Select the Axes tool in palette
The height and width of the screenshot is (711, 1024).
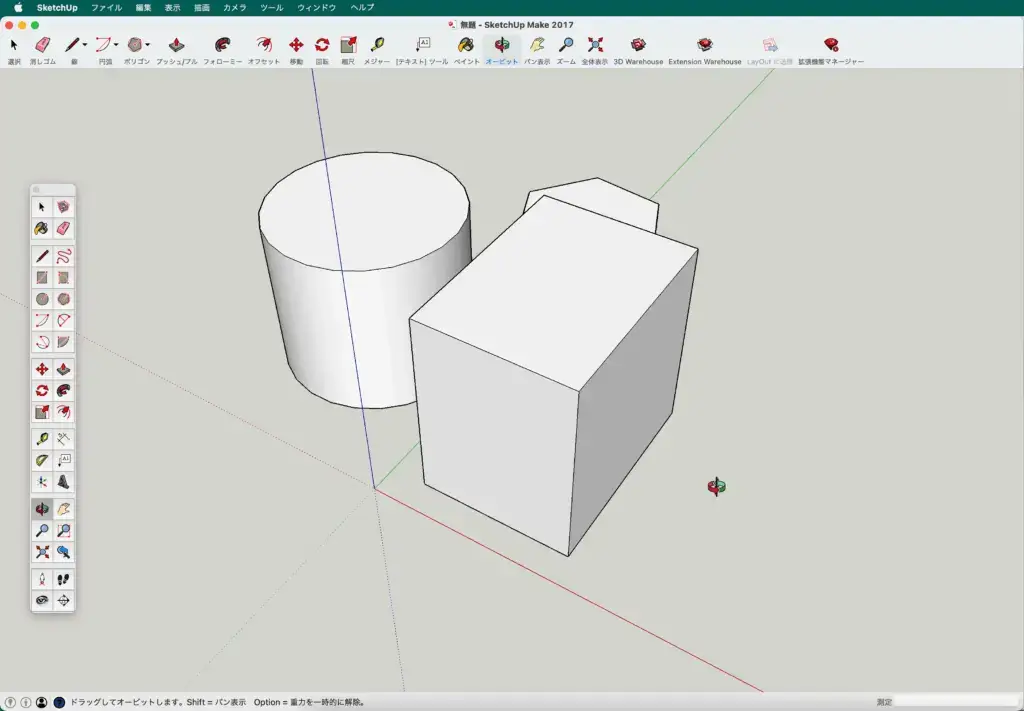tap(42, 482)
